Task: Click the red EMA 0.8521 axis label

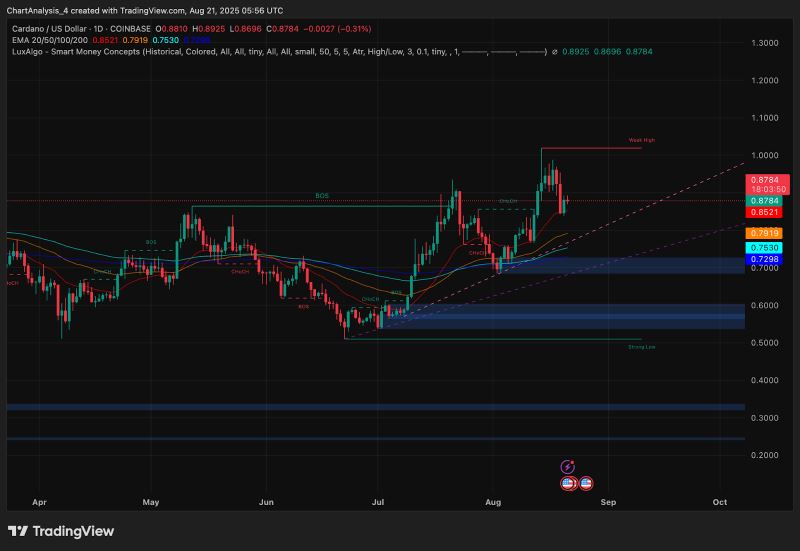Action: 769,212
